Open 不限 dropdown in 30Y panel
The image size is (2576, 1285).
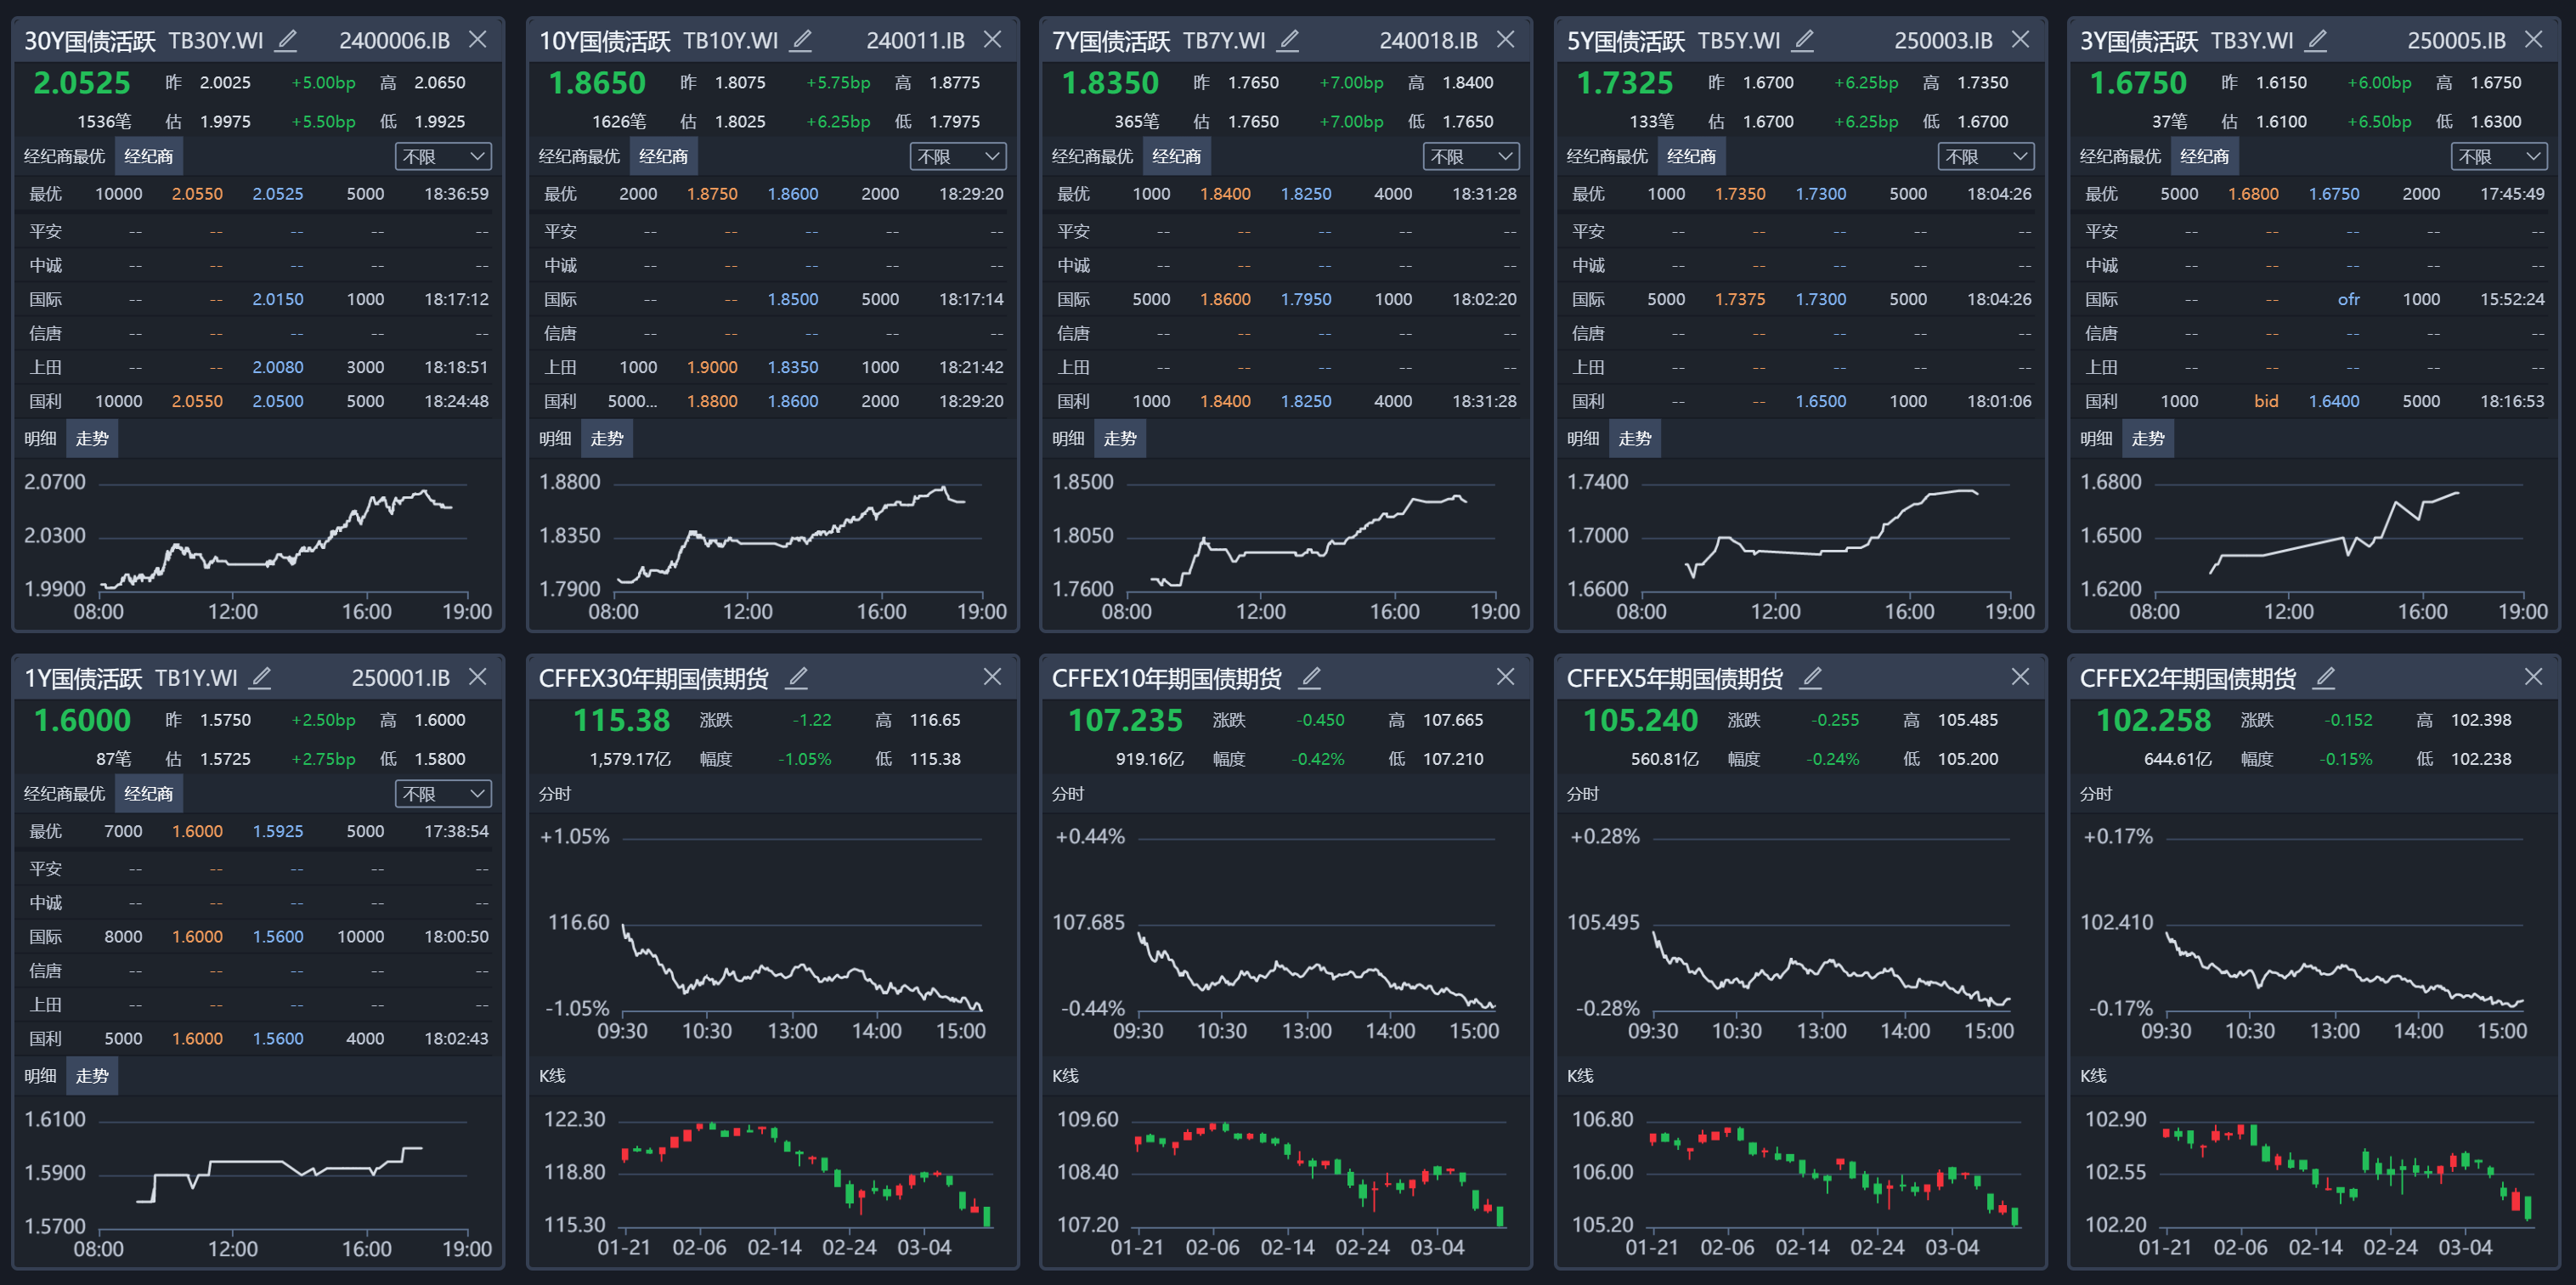[443, 157]
